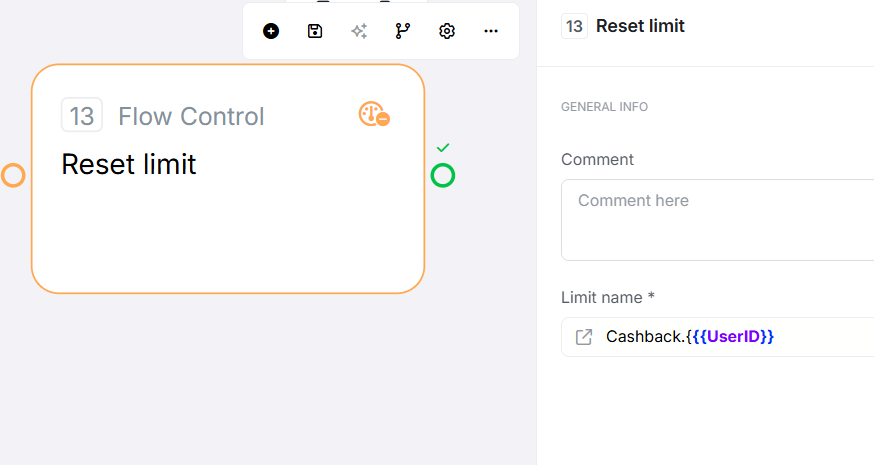Open the AI sparkles assistant icon
Screen dimensions: 874x465
click(x=359, y=31)
